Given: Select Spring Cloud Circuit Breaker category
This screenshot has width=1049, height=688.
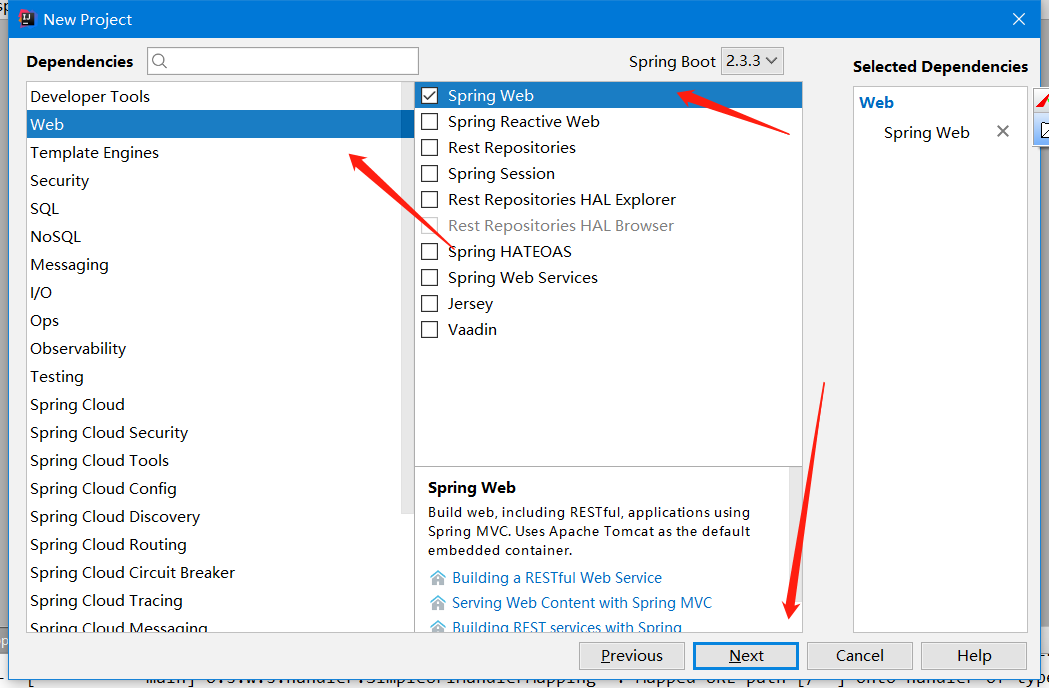Looking at the screenshot, I should coord(214,573).
